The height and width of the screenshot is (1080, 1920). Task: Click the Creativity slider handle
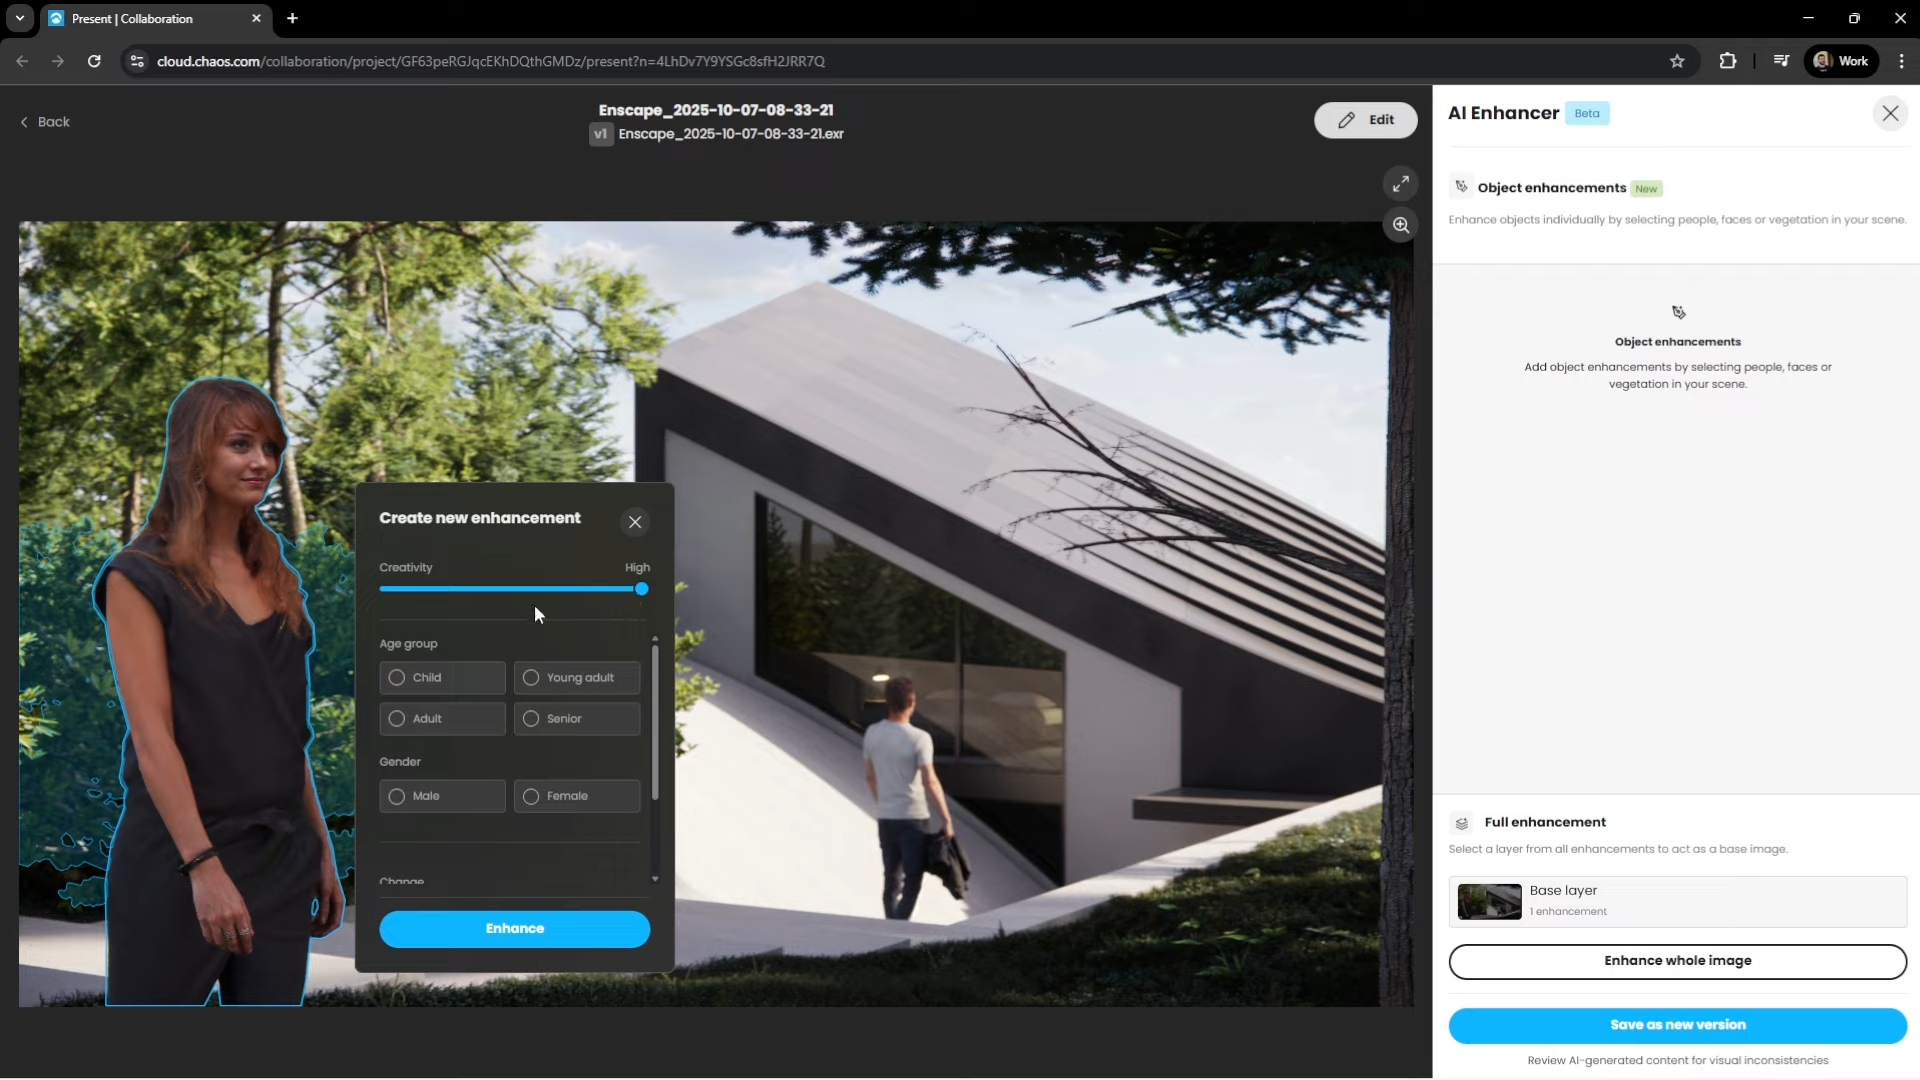tap(642, 589)
